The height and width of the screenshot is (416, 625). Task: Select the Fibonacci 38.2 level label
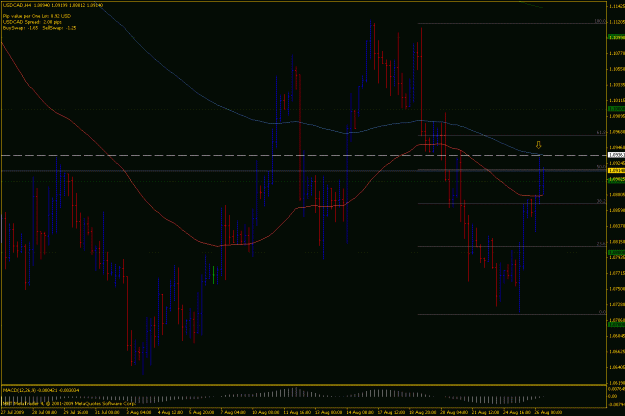point(601,201)
